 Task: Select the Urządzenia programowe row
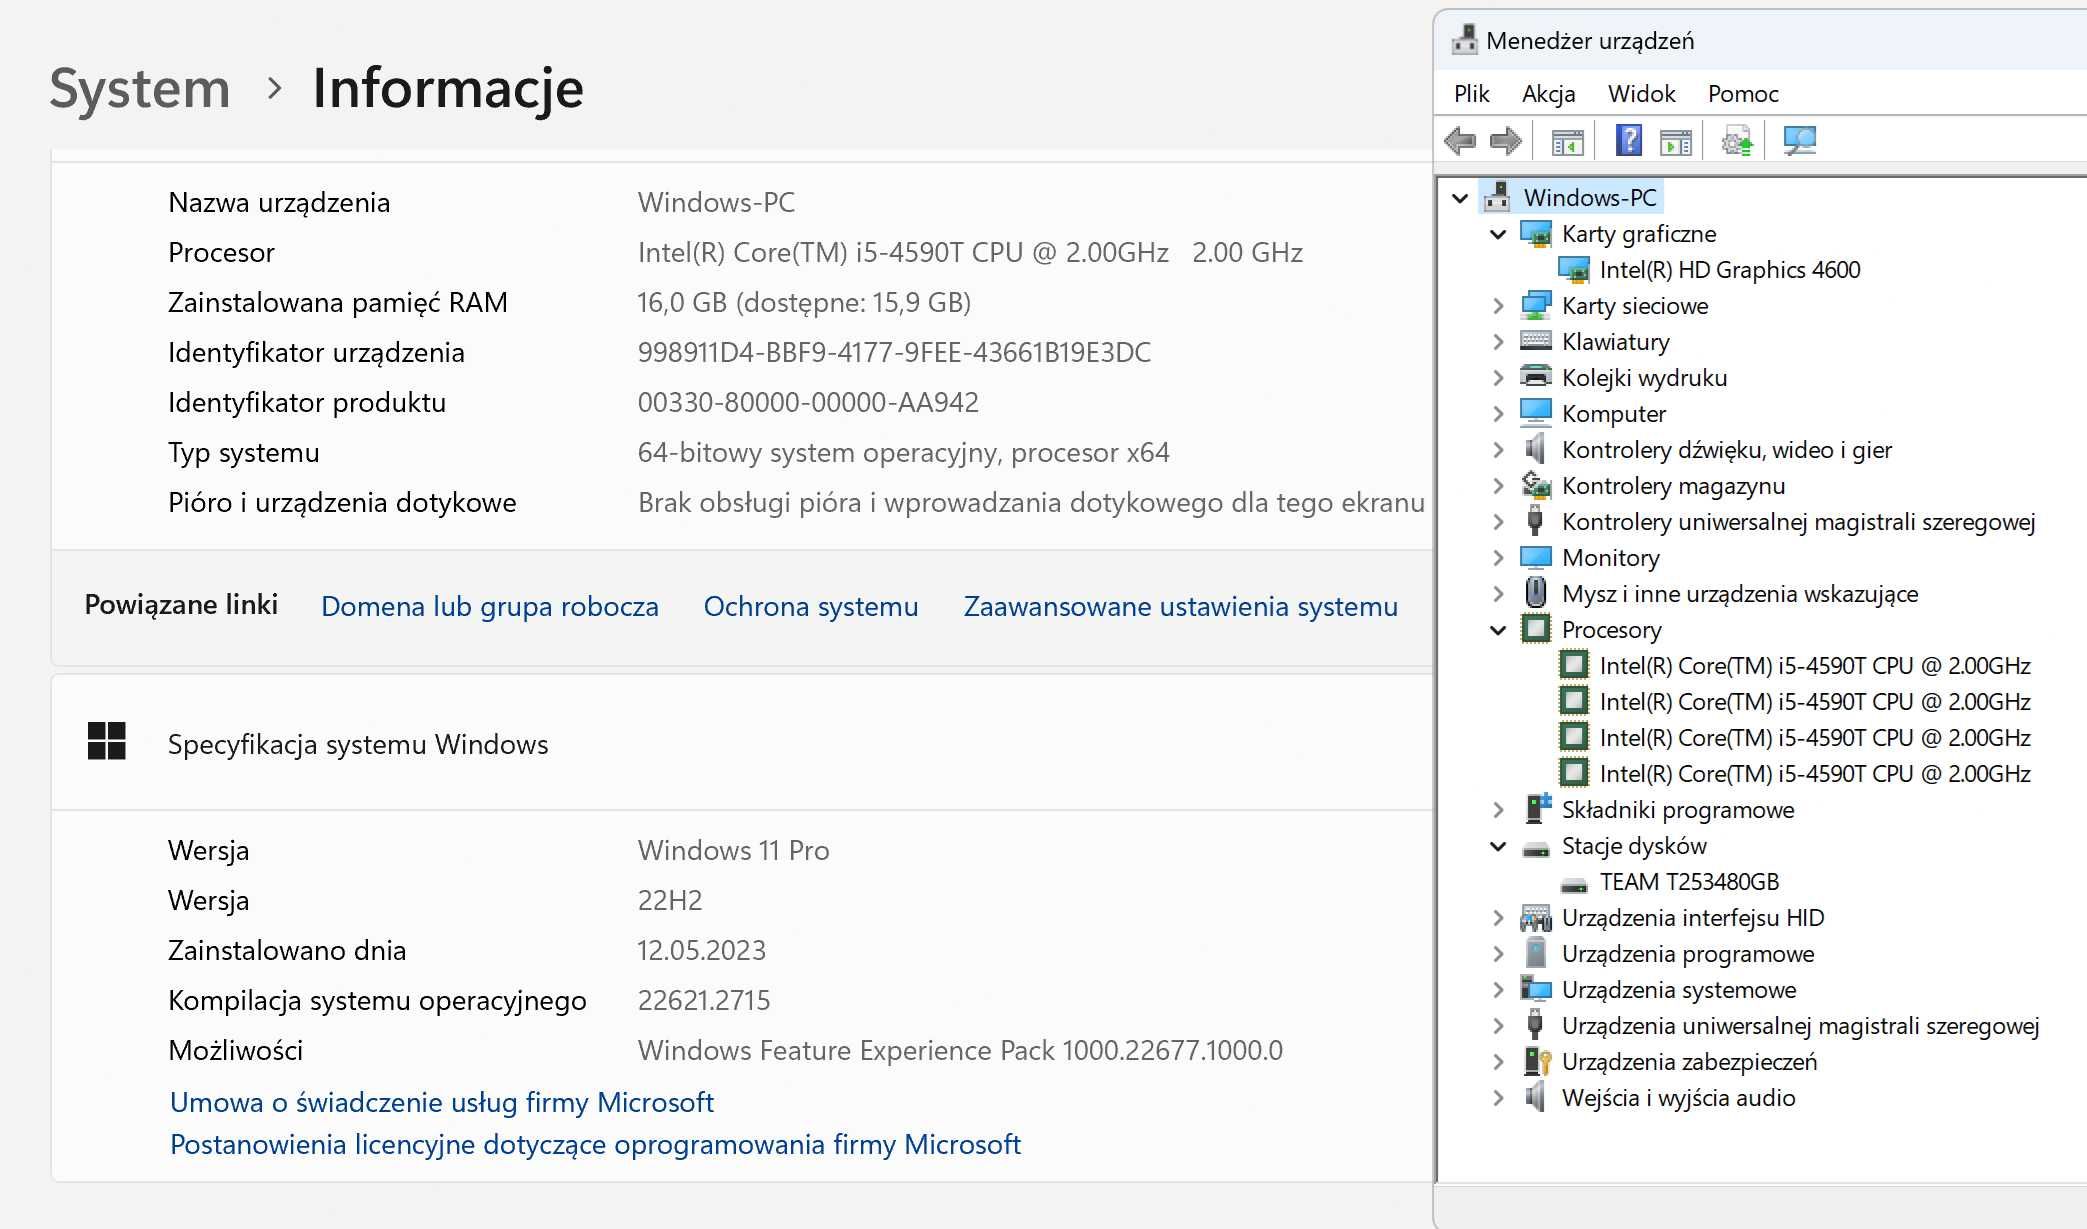[1688, 953]
